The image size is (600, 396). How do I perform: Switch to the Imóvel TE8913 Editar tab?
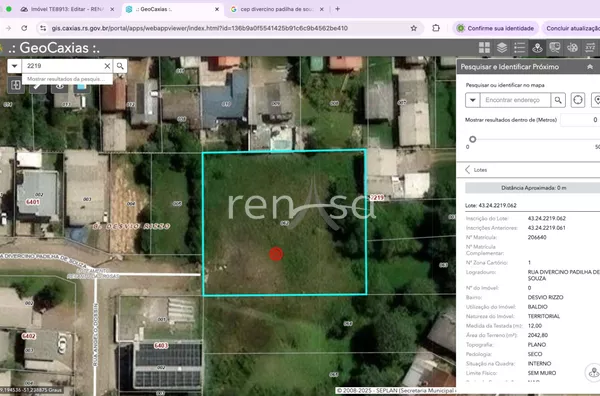click(x=67, y=9)
